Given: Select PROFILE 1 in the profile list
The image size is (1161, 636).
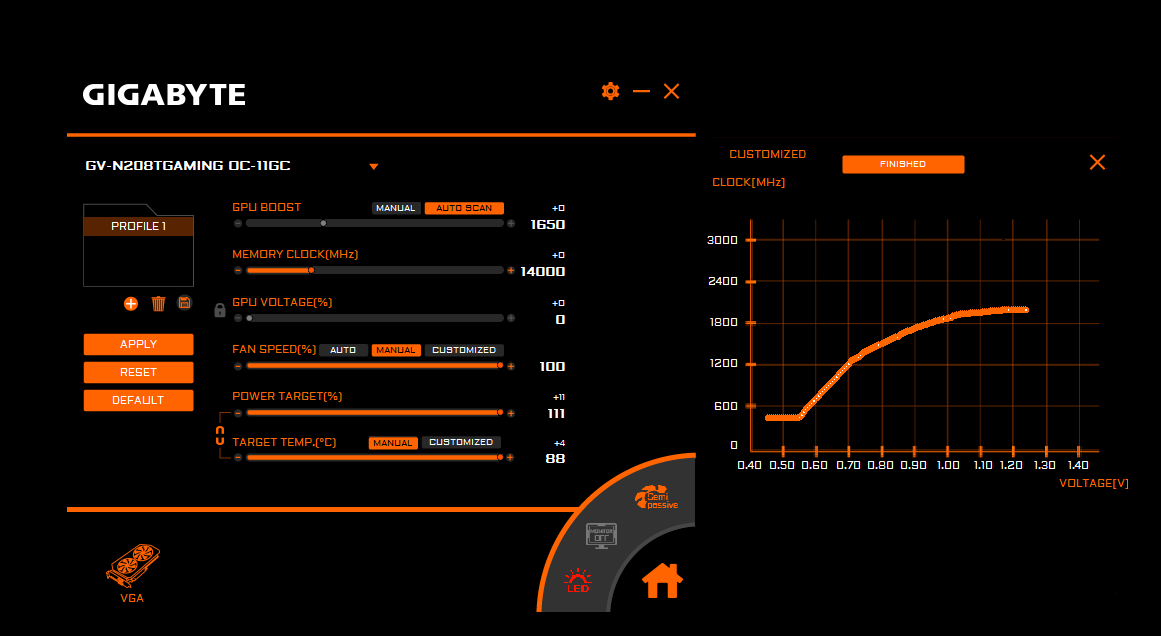Looking at the screenshot, I should tap(138, 226).
